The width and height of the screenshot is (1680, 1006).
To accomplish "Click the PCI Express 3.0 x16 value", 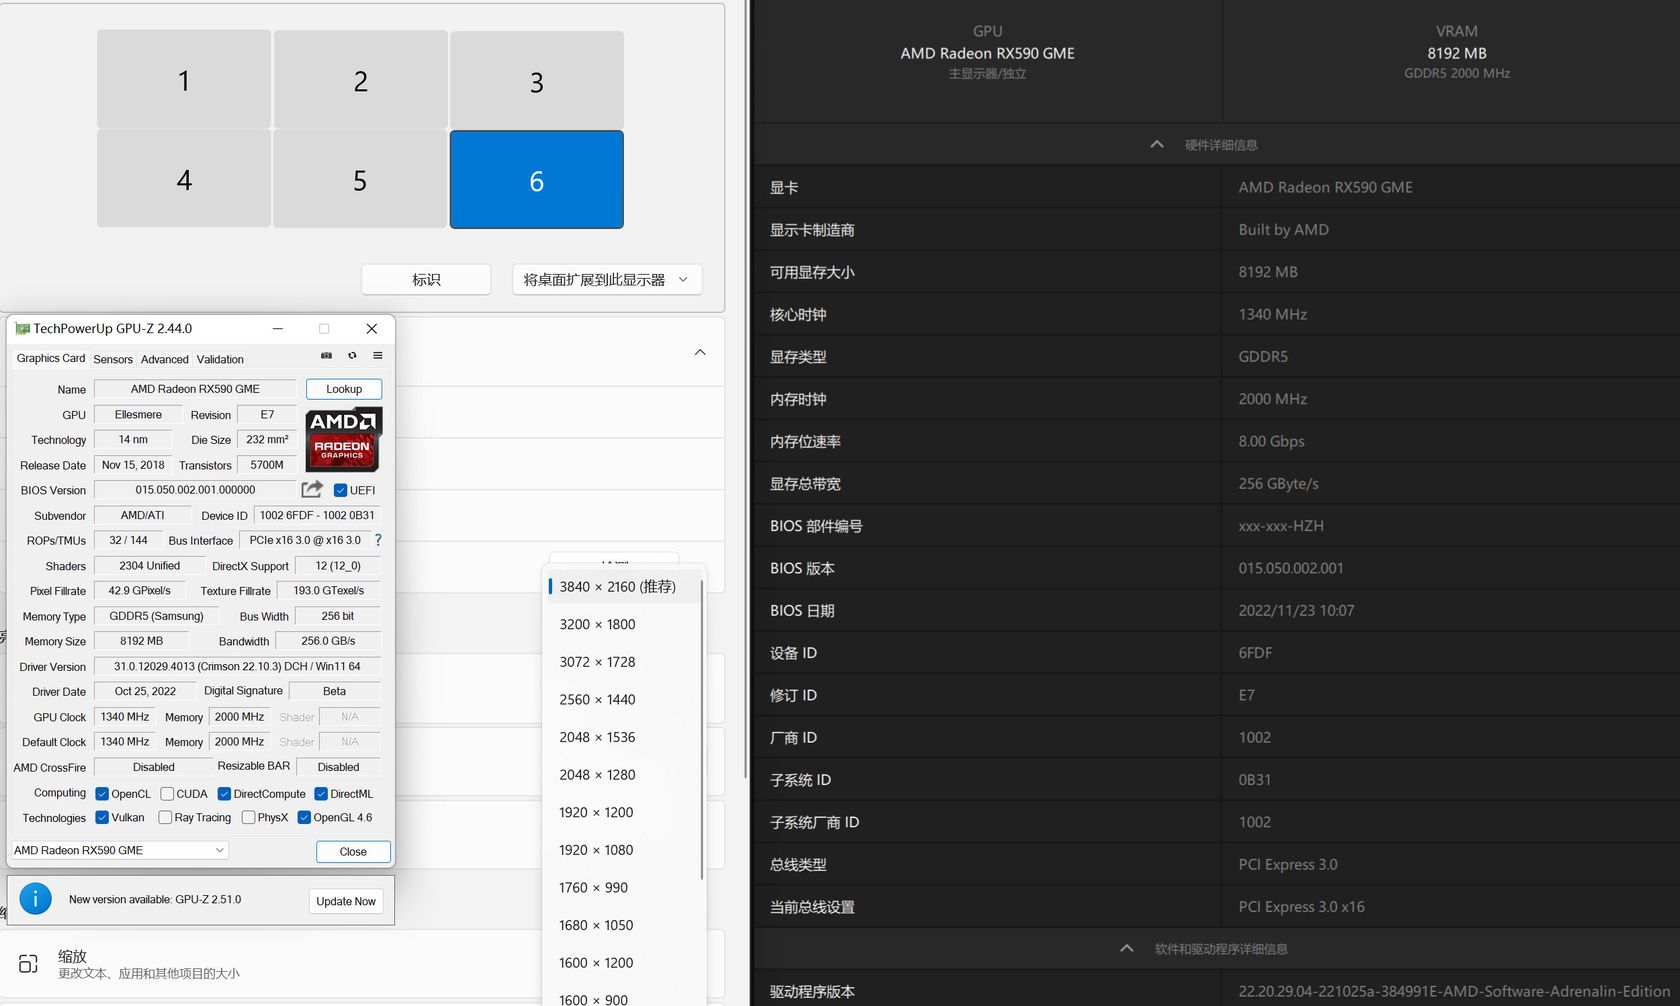I will coord(1301,907).
